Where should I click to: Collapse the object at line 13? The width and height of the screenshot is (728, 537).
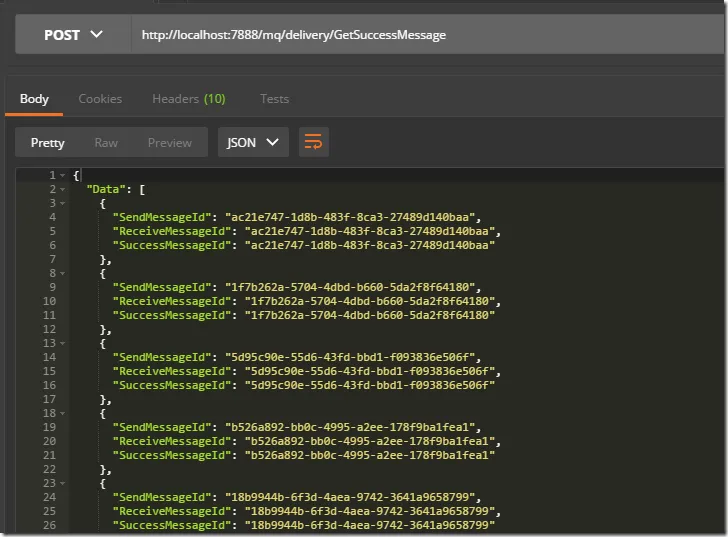coord(63,343)
